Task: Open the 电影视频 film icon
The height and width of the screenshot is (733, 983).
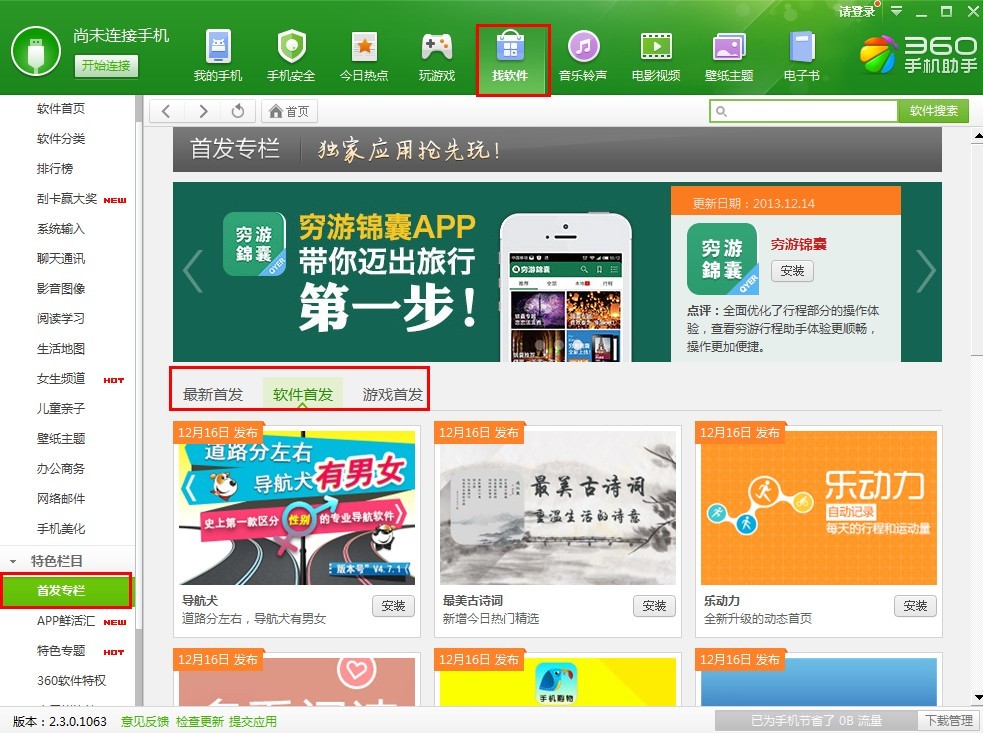Action: [x=656, y=47]
